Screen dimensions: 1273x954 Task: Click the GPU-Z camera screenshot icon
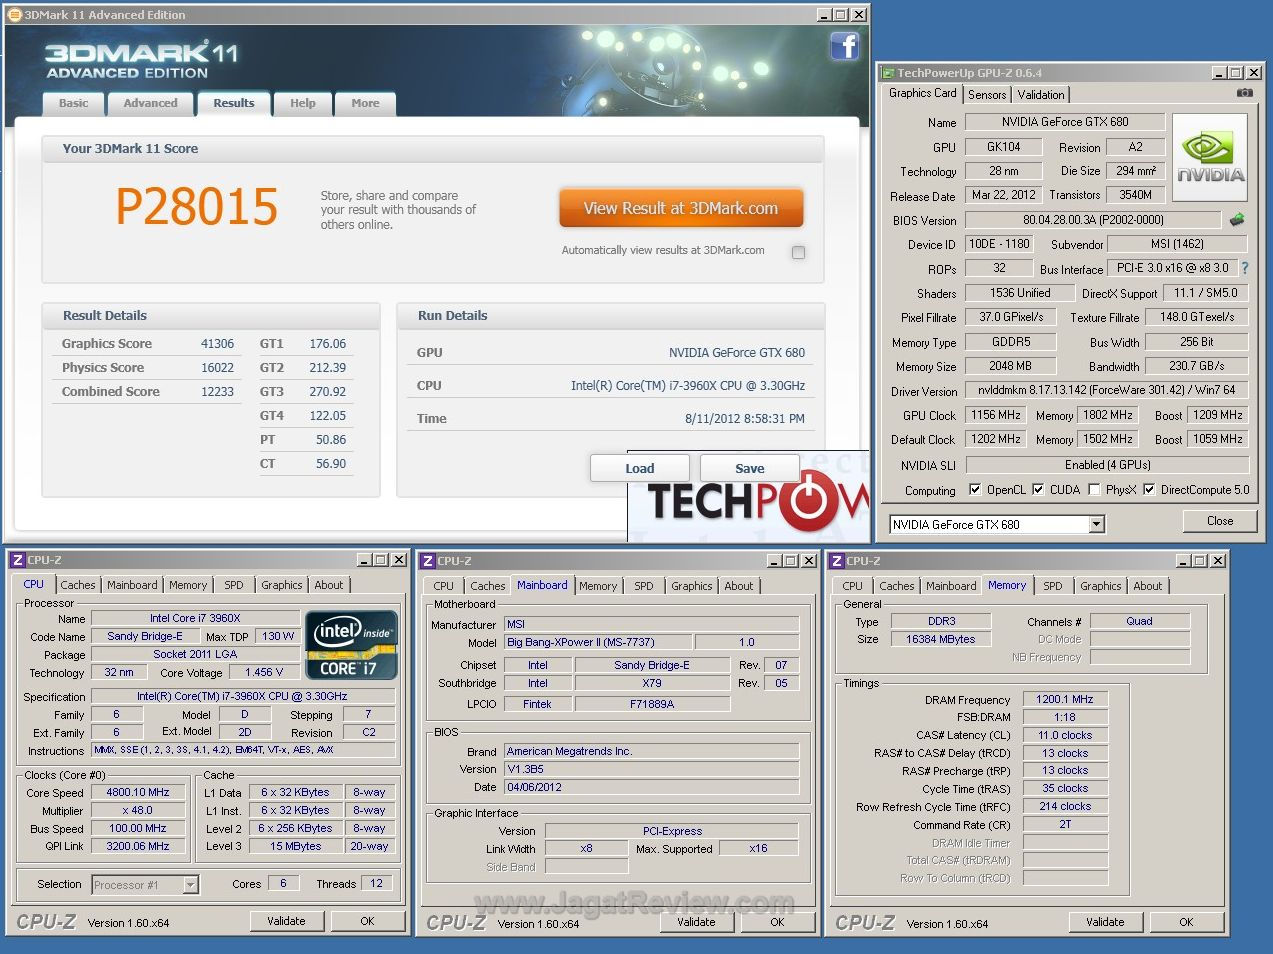pyautogui.click(x=1244, y=93)
